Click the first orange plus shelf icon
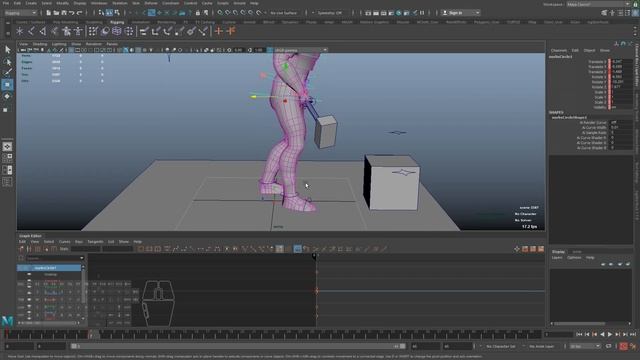This screenshot has width=640, height=360. (x=219, y=31)
